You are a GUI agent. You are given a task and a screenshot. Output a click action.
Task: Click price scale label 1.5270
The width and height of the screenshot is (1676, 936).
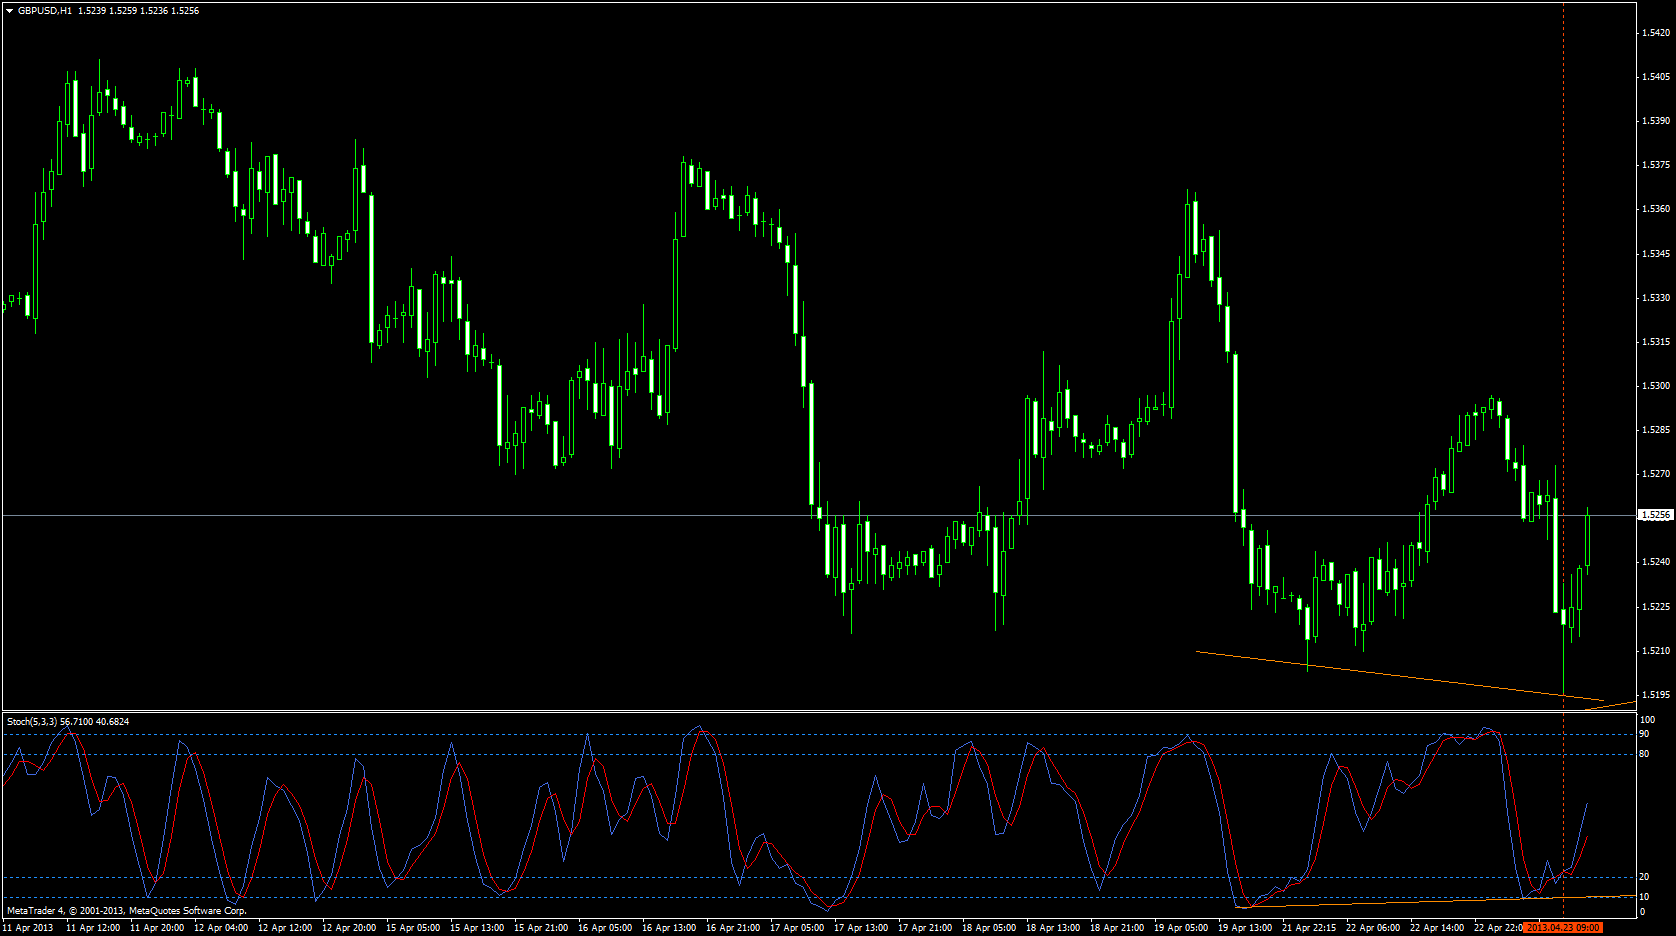[x=1657, y=474]
